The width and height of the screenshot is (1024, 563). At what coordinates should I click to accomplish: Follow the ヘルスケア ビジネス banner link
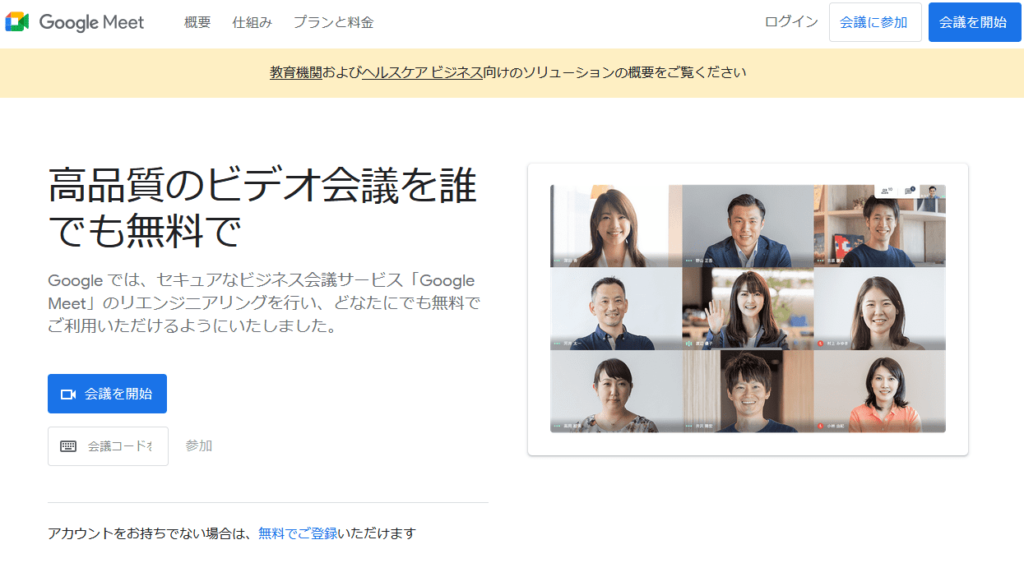[x=423, y=72]
